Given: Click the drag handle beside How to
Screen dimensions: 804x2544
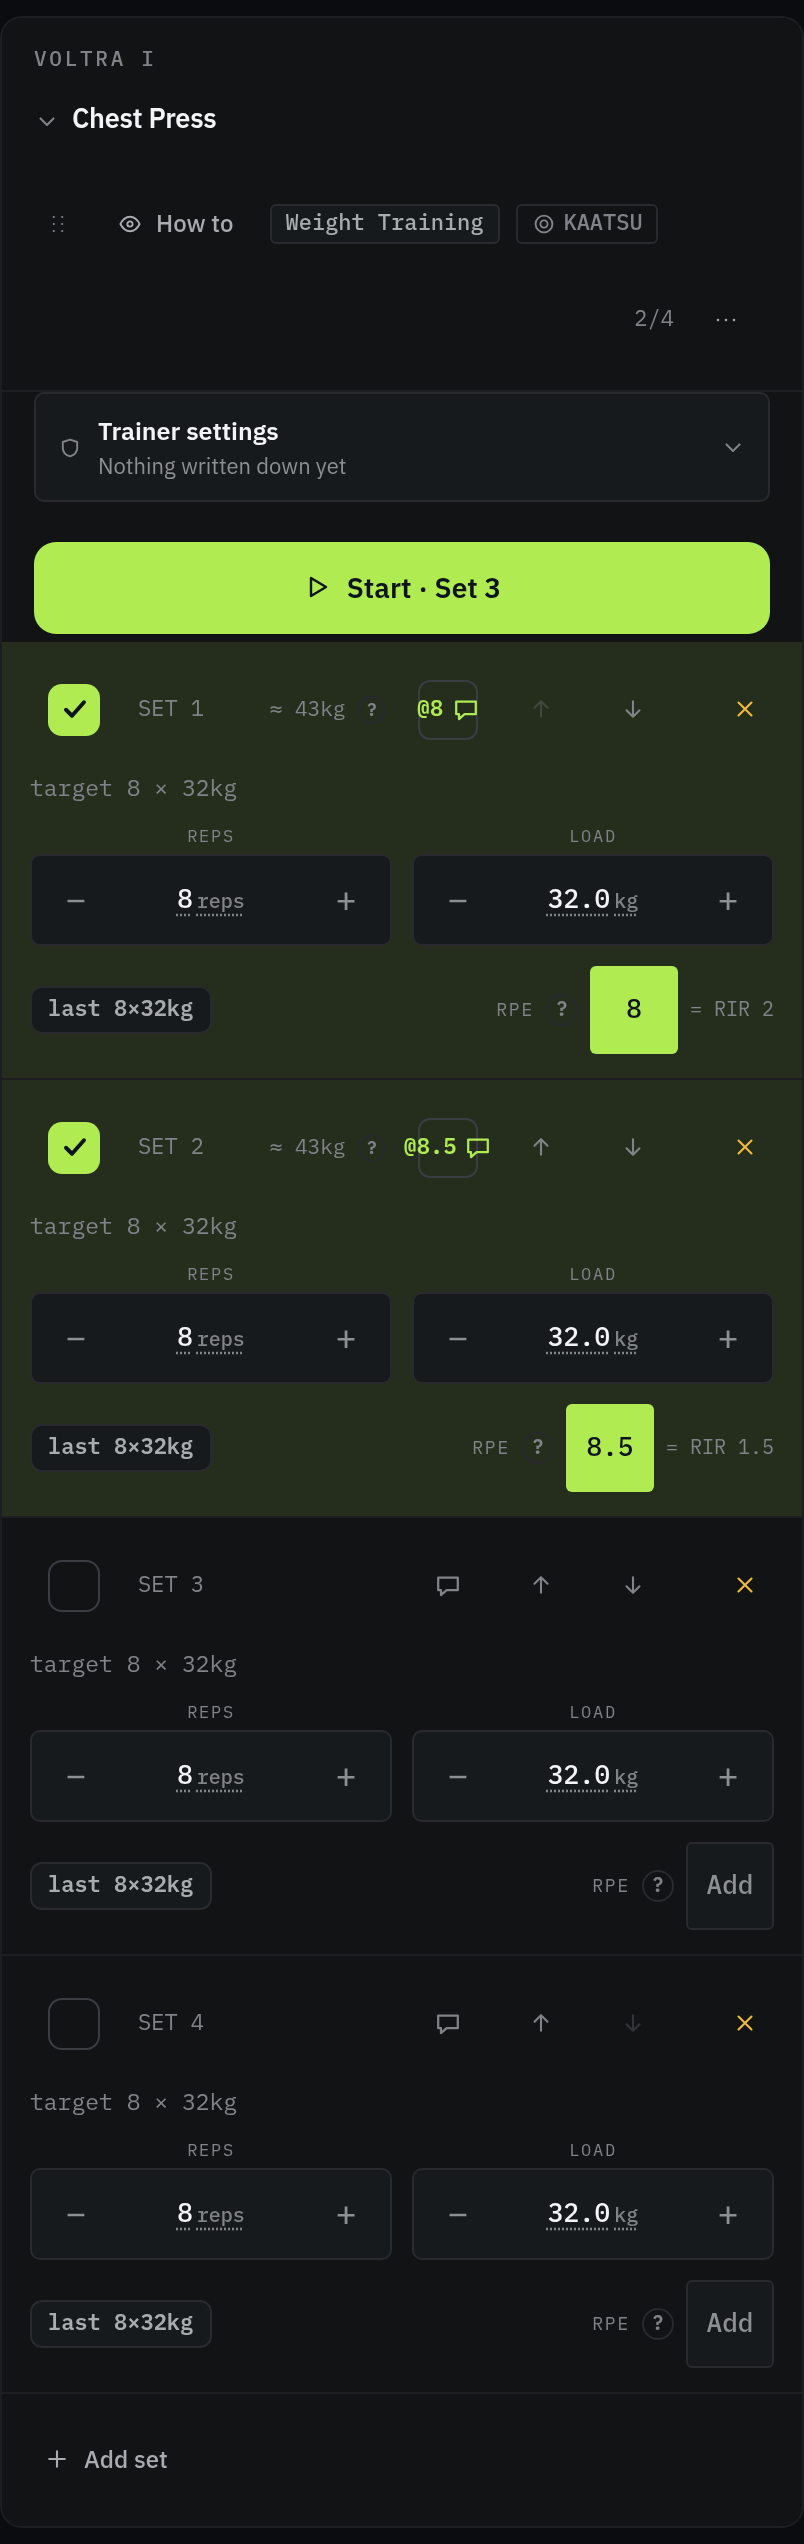Looking at the screenshot, I should (58, 224).
